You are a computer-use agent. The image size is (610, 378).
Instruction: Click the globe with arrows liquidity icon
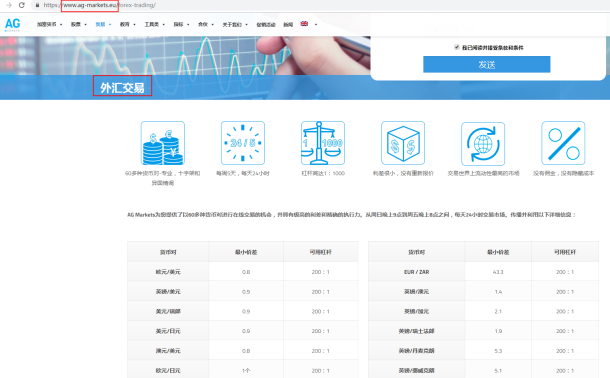pos(483,144)
